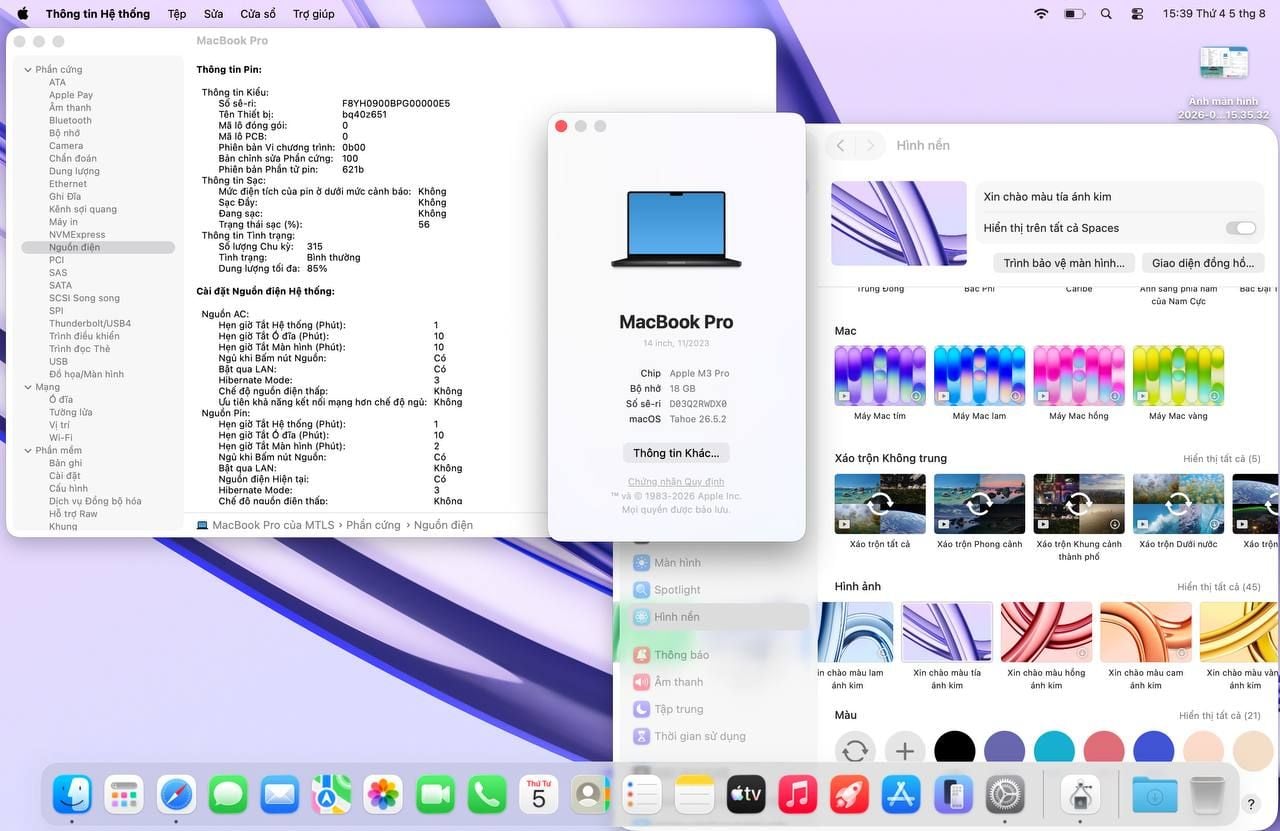
Task: Toggle 'Hiển thị trên tất cả Spaces' switch
Action: tap(1241, 228)
